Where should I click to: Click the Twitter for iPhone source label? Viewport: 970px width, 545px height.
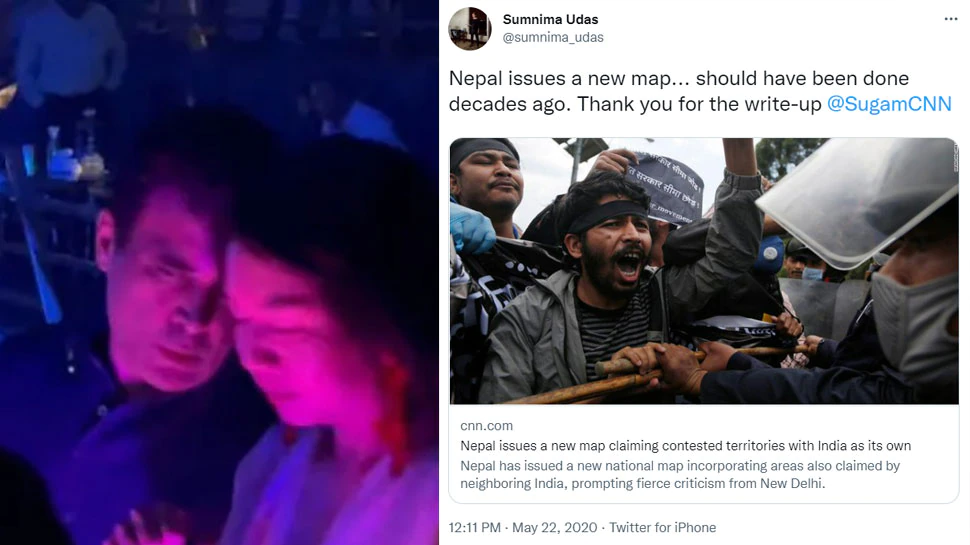[663, 528]
